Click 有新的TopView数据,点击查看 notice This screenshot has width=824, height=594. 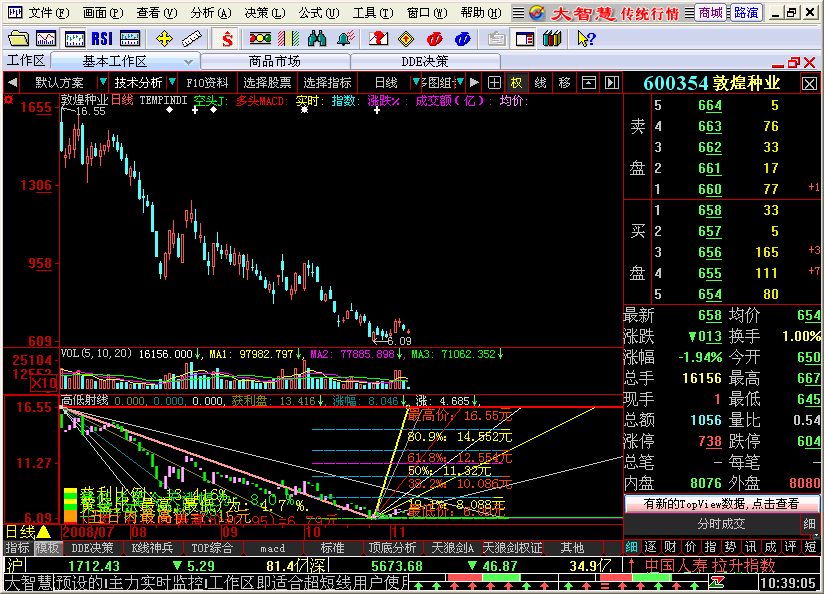pyautogui.click(x=721, y=504)
